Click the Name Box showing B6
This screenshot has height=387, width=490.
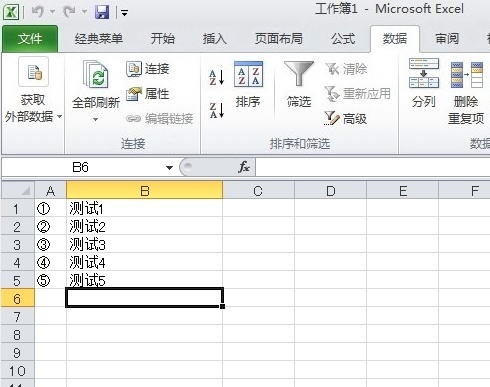coord(81,167)
